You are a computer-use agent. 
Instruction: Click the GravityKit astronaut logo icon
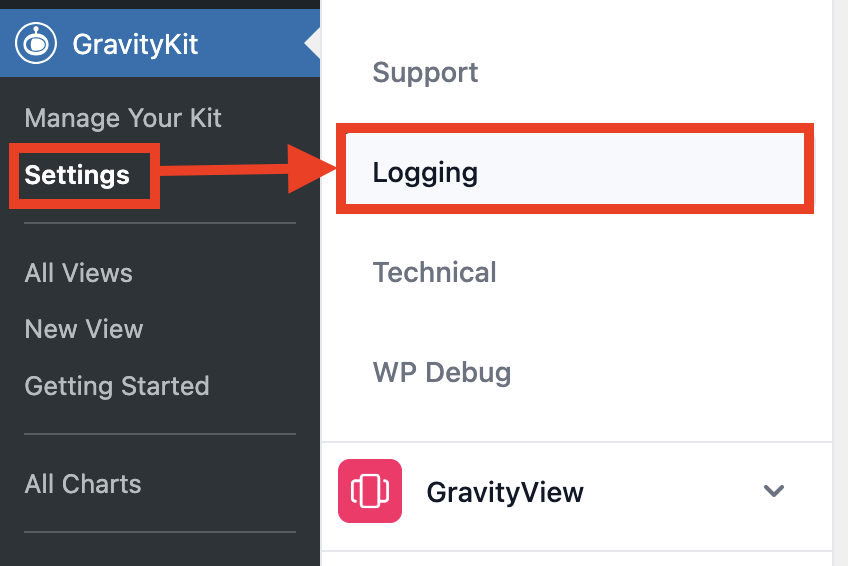click(37, 44)
